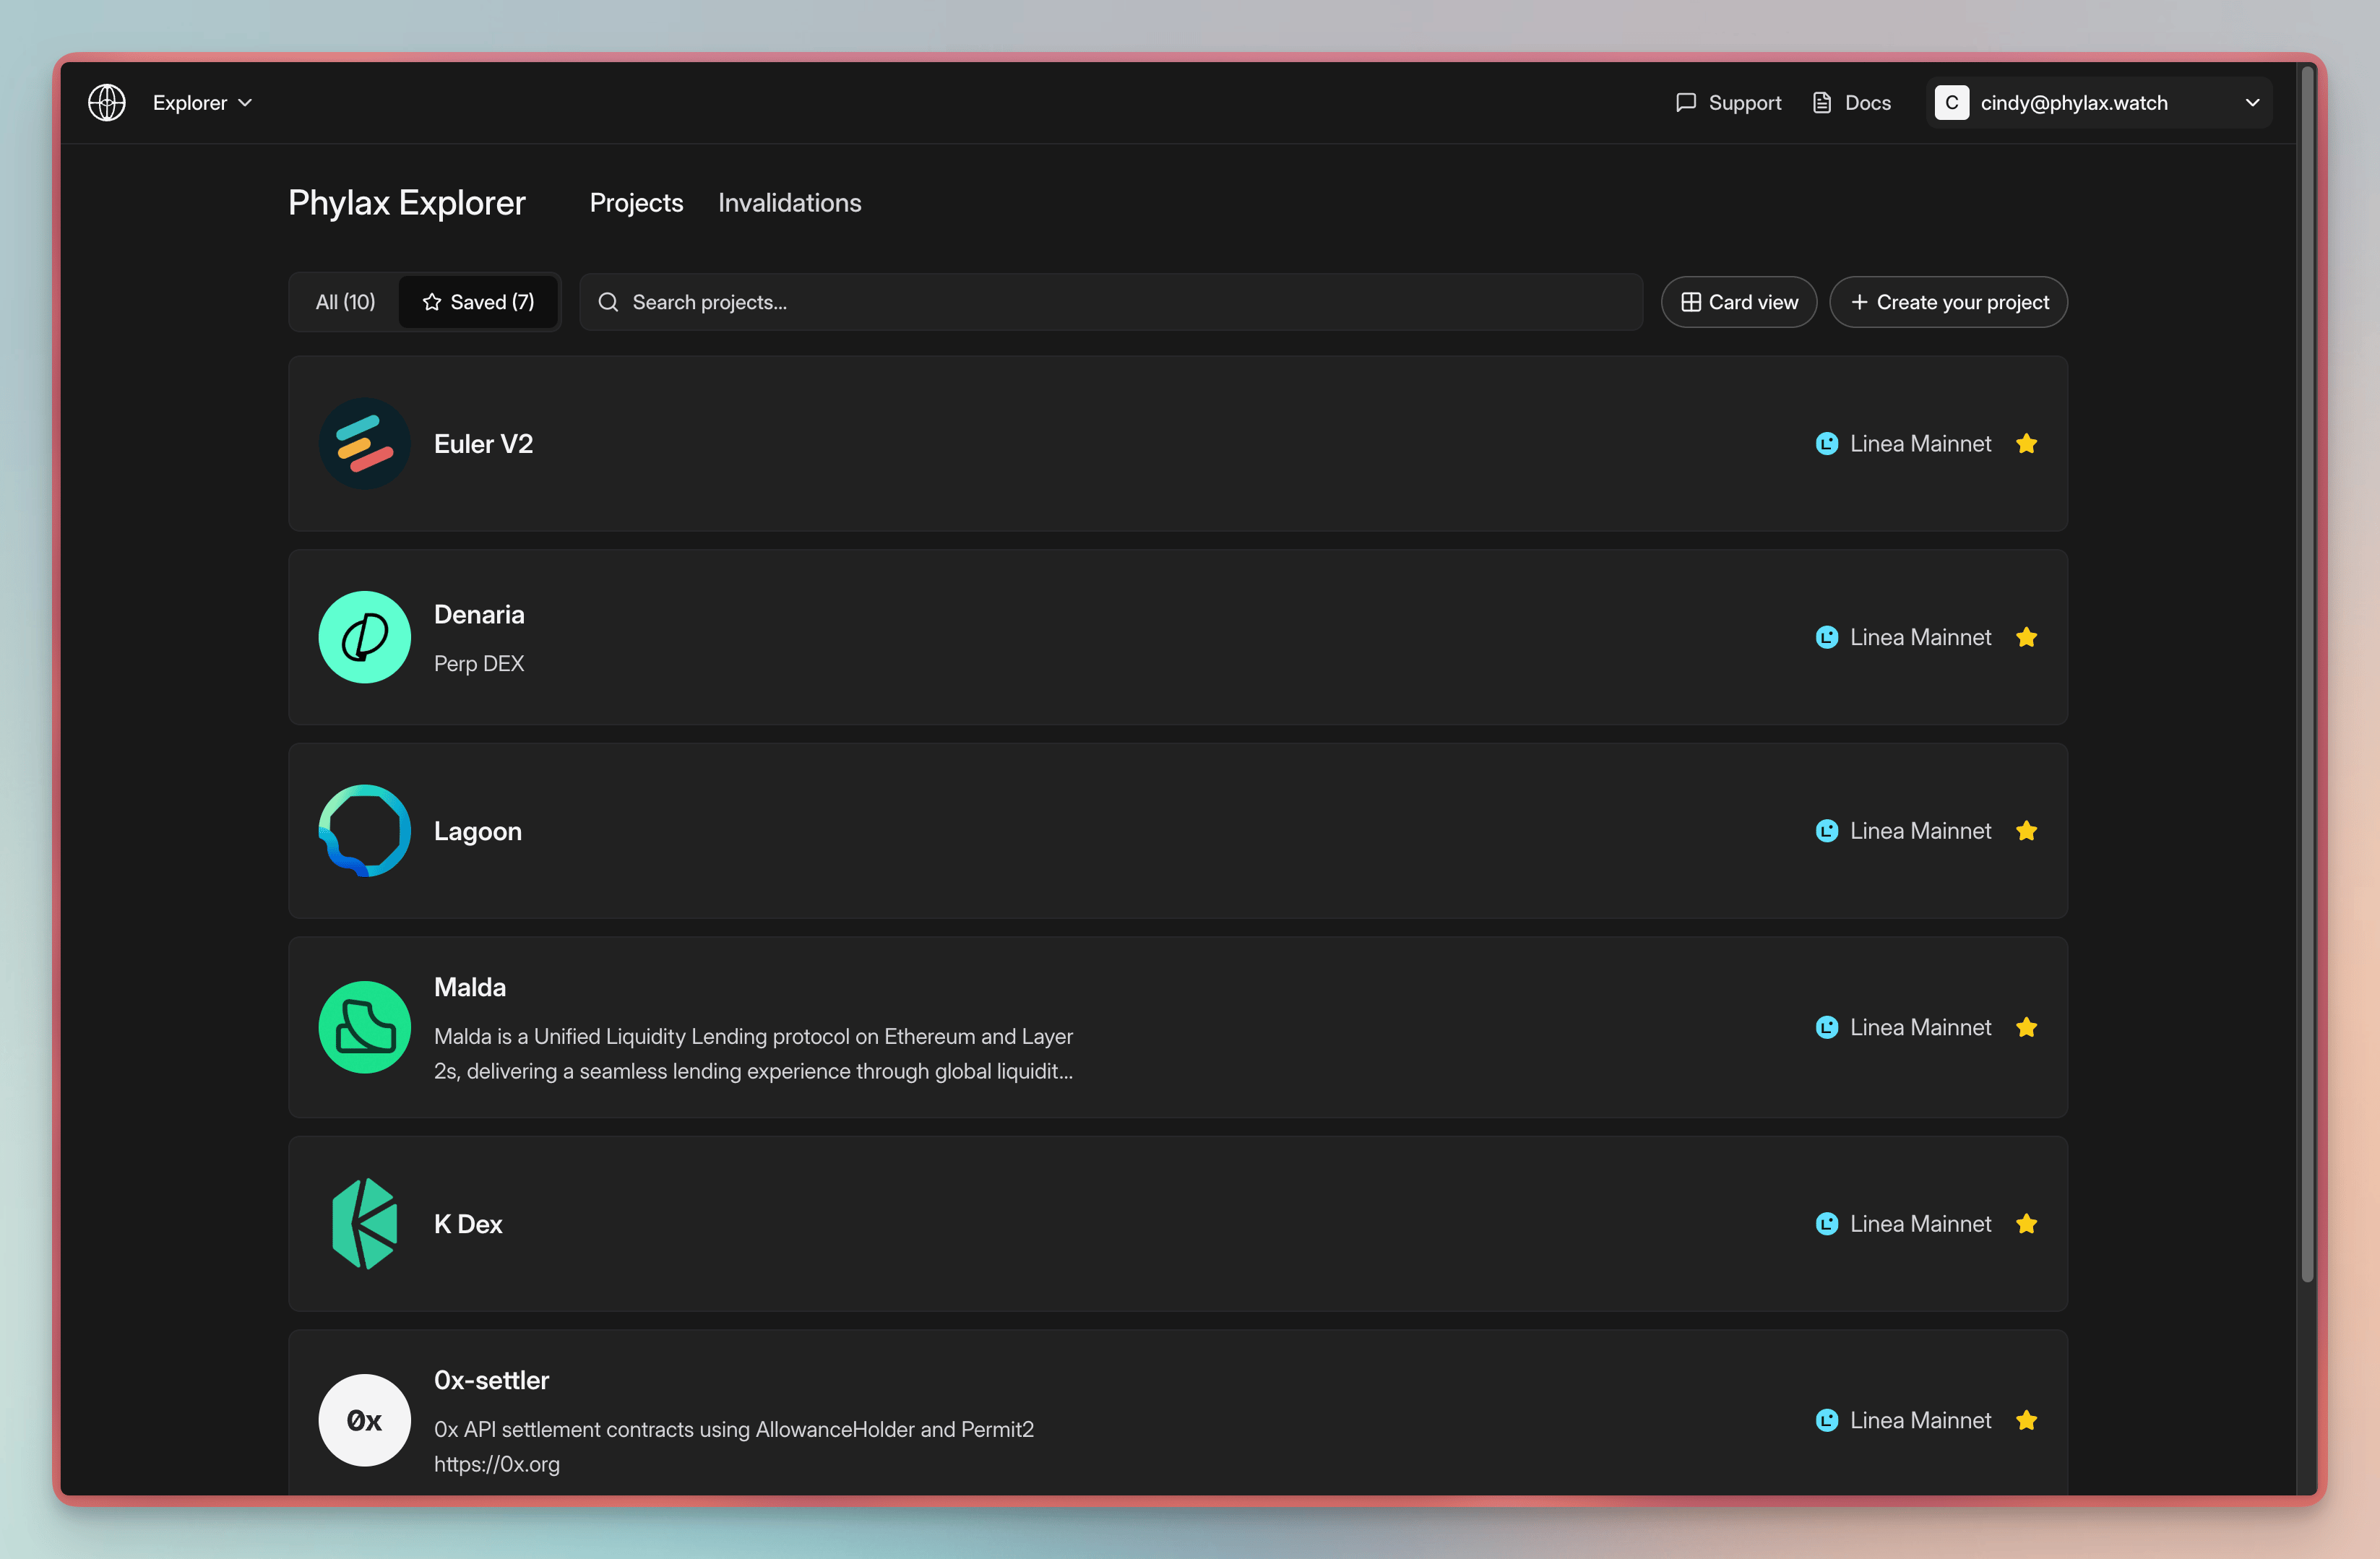Screen dimensions: 2380x1559
Task: Expand the cindy@phylax.watch account menu chevron
Action: coord(2252,103)
